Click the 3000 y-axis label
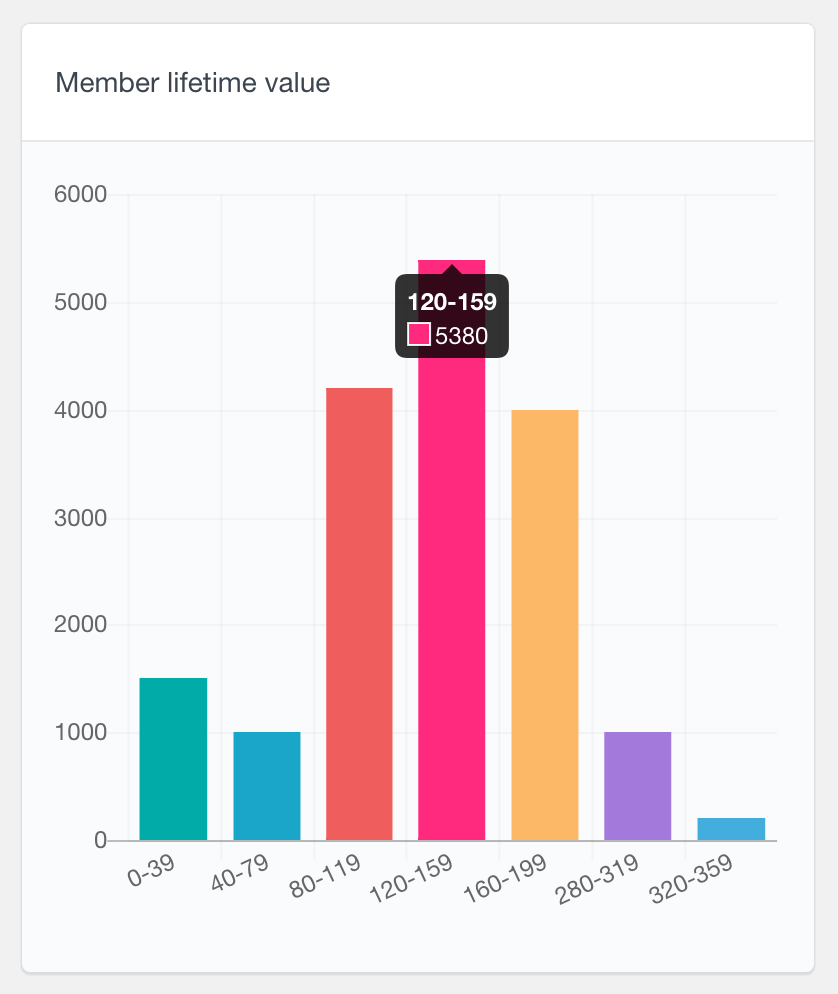Screen dimensions: 838x994 (x=81, y=518)
